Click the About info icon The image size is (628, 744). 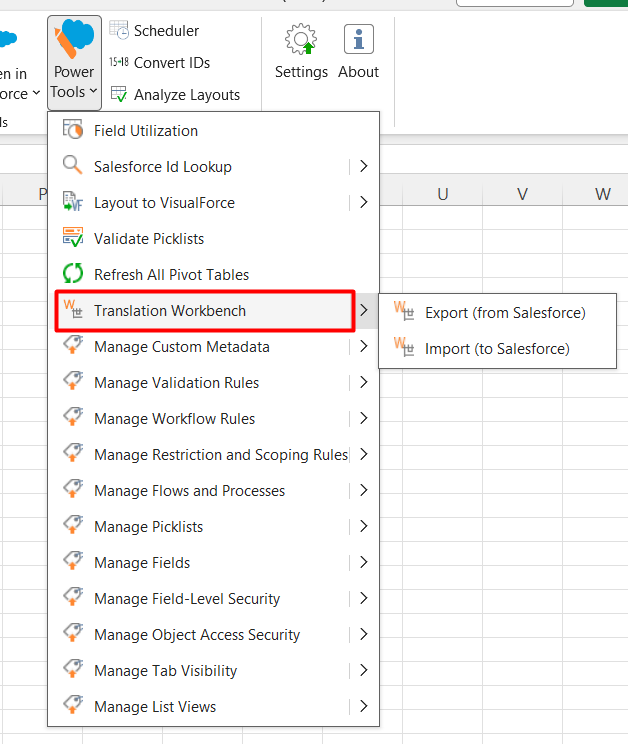coord(358,40)
